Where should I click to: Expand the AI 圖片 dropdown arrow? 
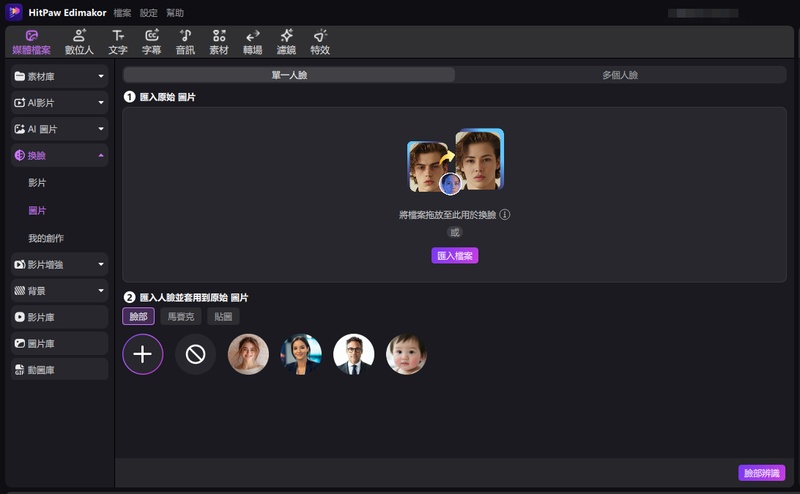point(101,129)
